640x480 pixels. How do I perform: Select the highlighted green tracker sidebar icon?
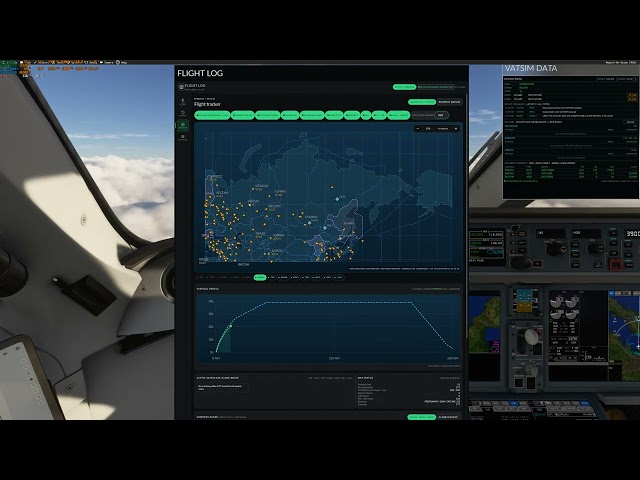tap(182, 125)
